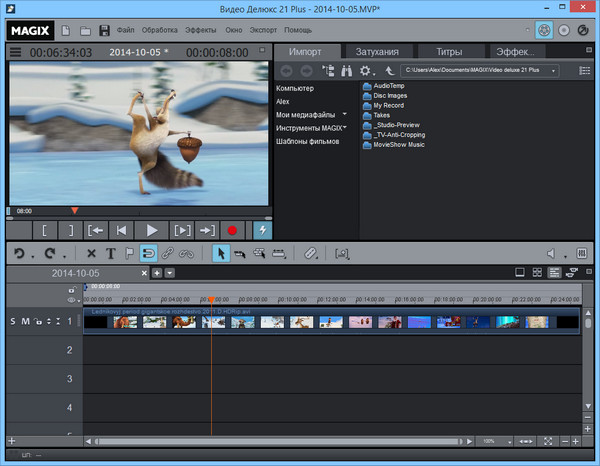Image resolution: width=600 pixels, height=466 pixels.
Task: Open the Компьютер location link
Action: pos(296,88)
